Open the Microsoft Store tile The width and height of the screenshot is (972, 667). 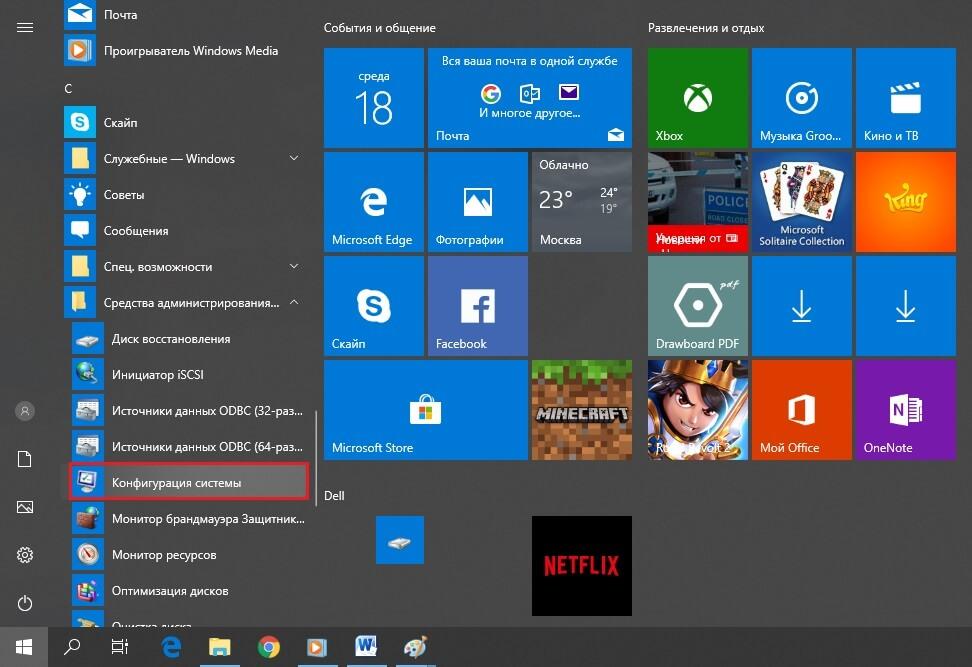coord(426,410)
